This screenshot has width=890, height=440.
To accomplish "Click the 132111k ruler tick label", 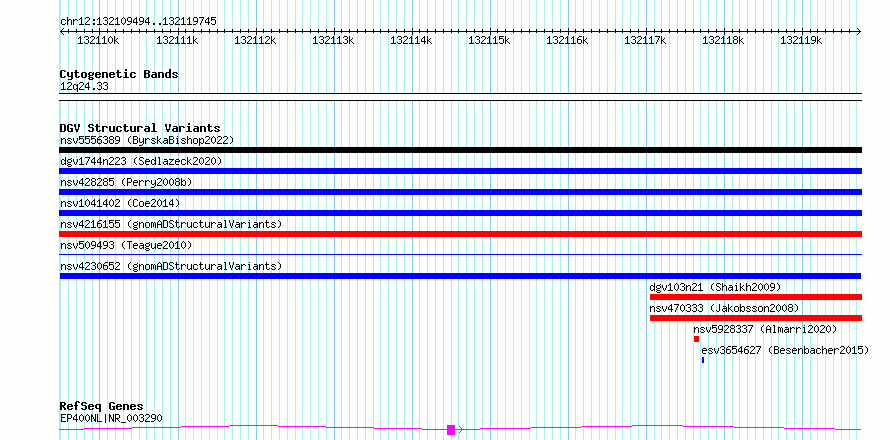I will [x=177, y=40].
